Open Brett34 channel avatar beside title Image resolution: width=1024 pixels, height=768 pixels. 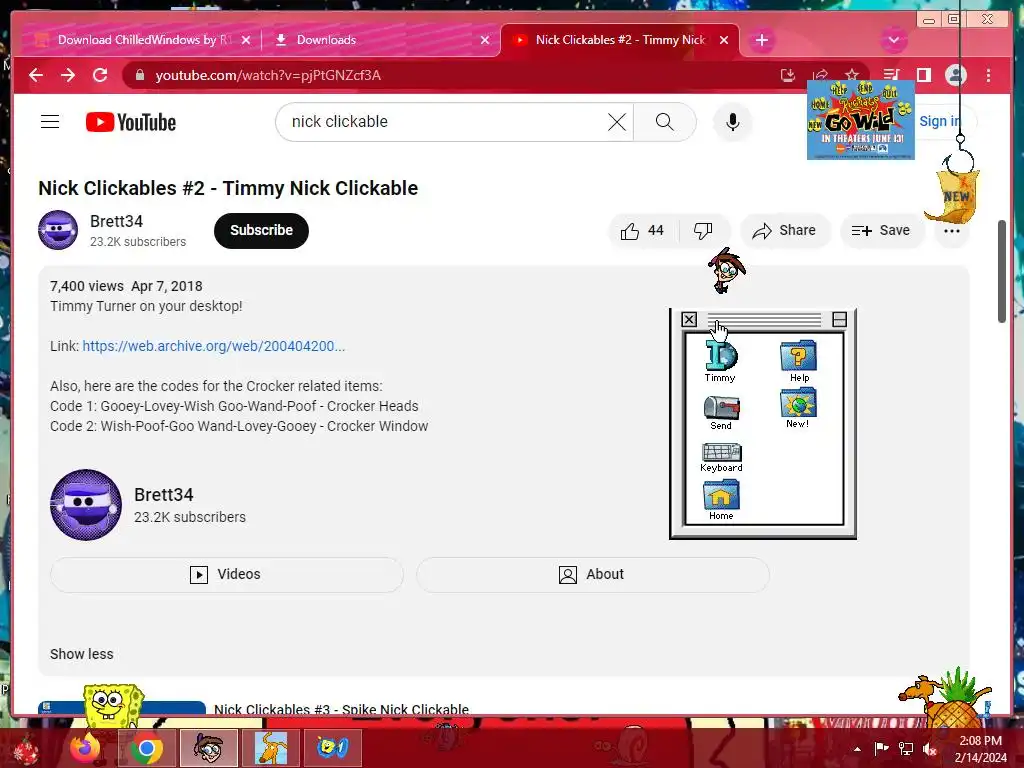coord(58,230)
